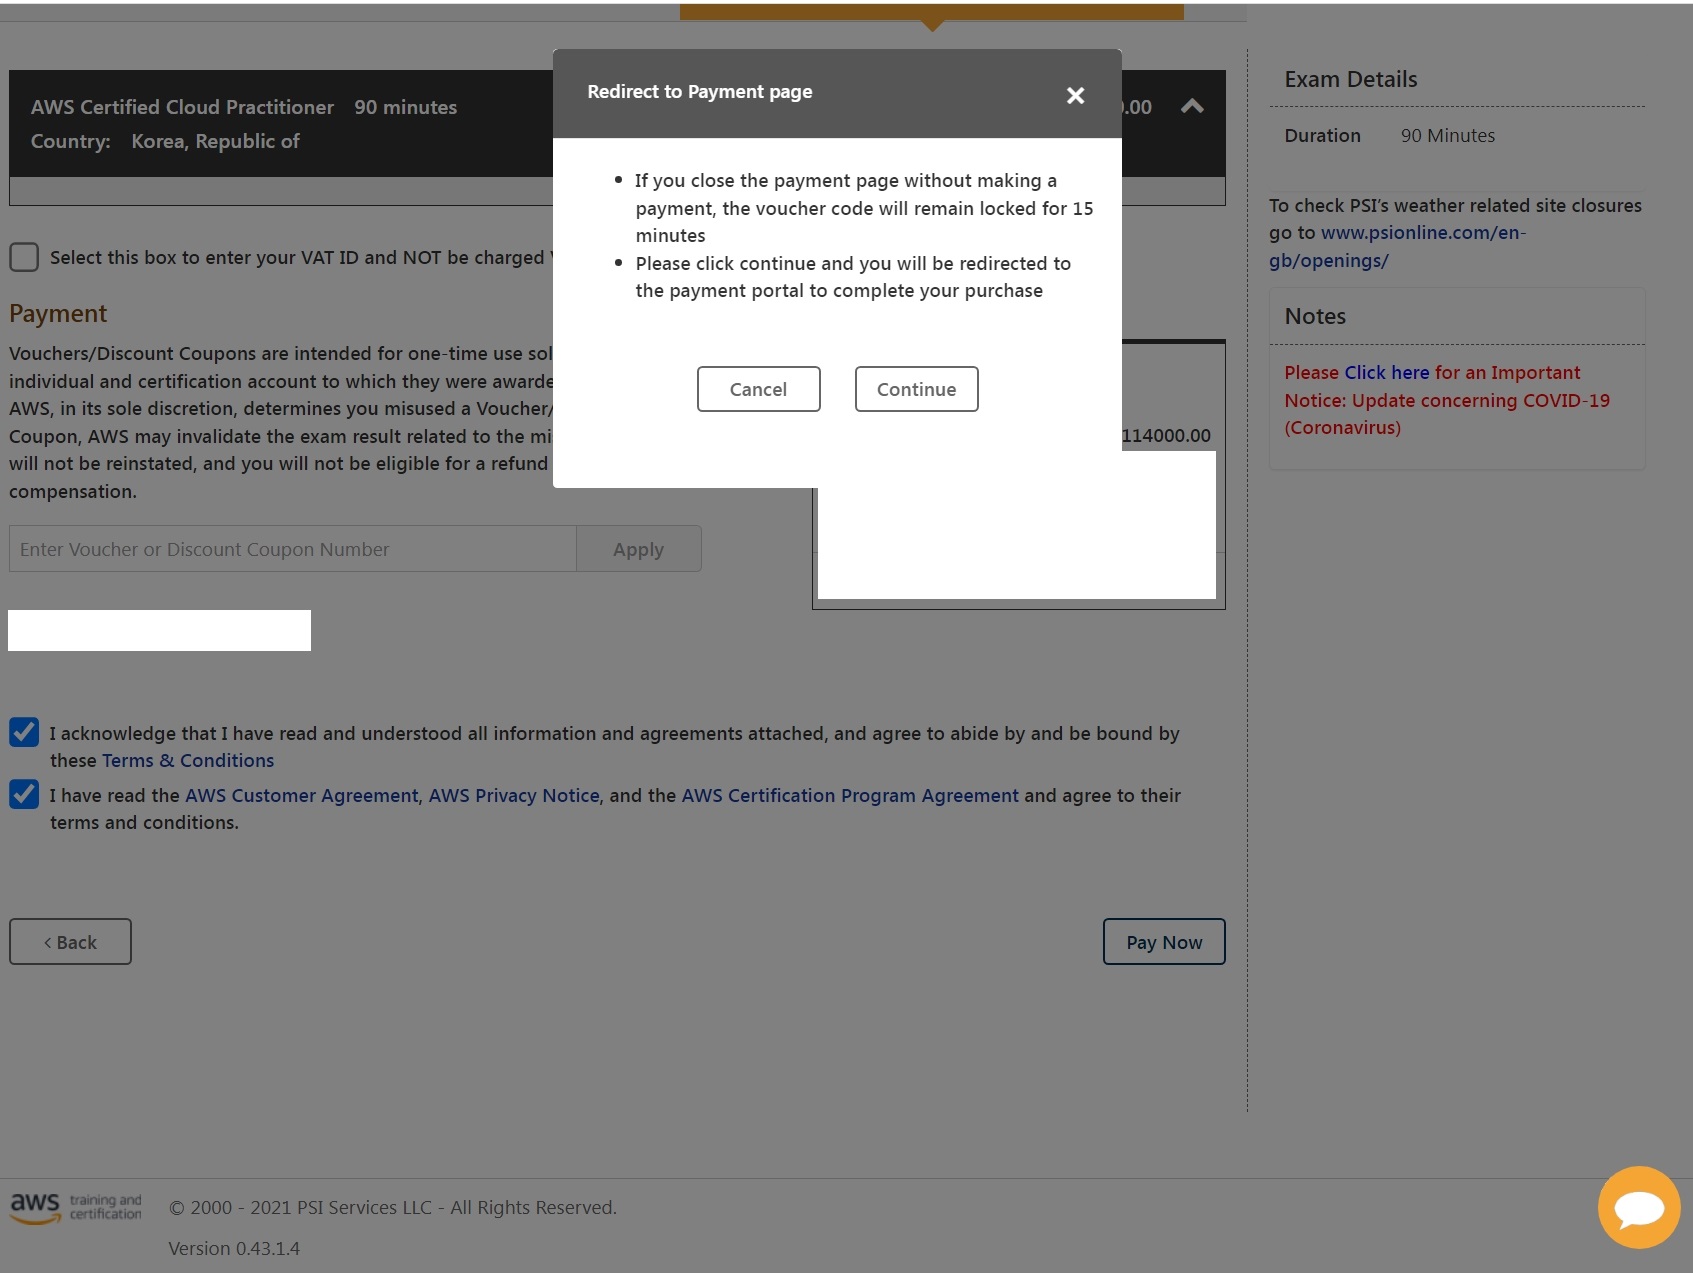Click the voucher or coupon number field
This screenshot has height=1273, width=1693.
click(292, 549)
